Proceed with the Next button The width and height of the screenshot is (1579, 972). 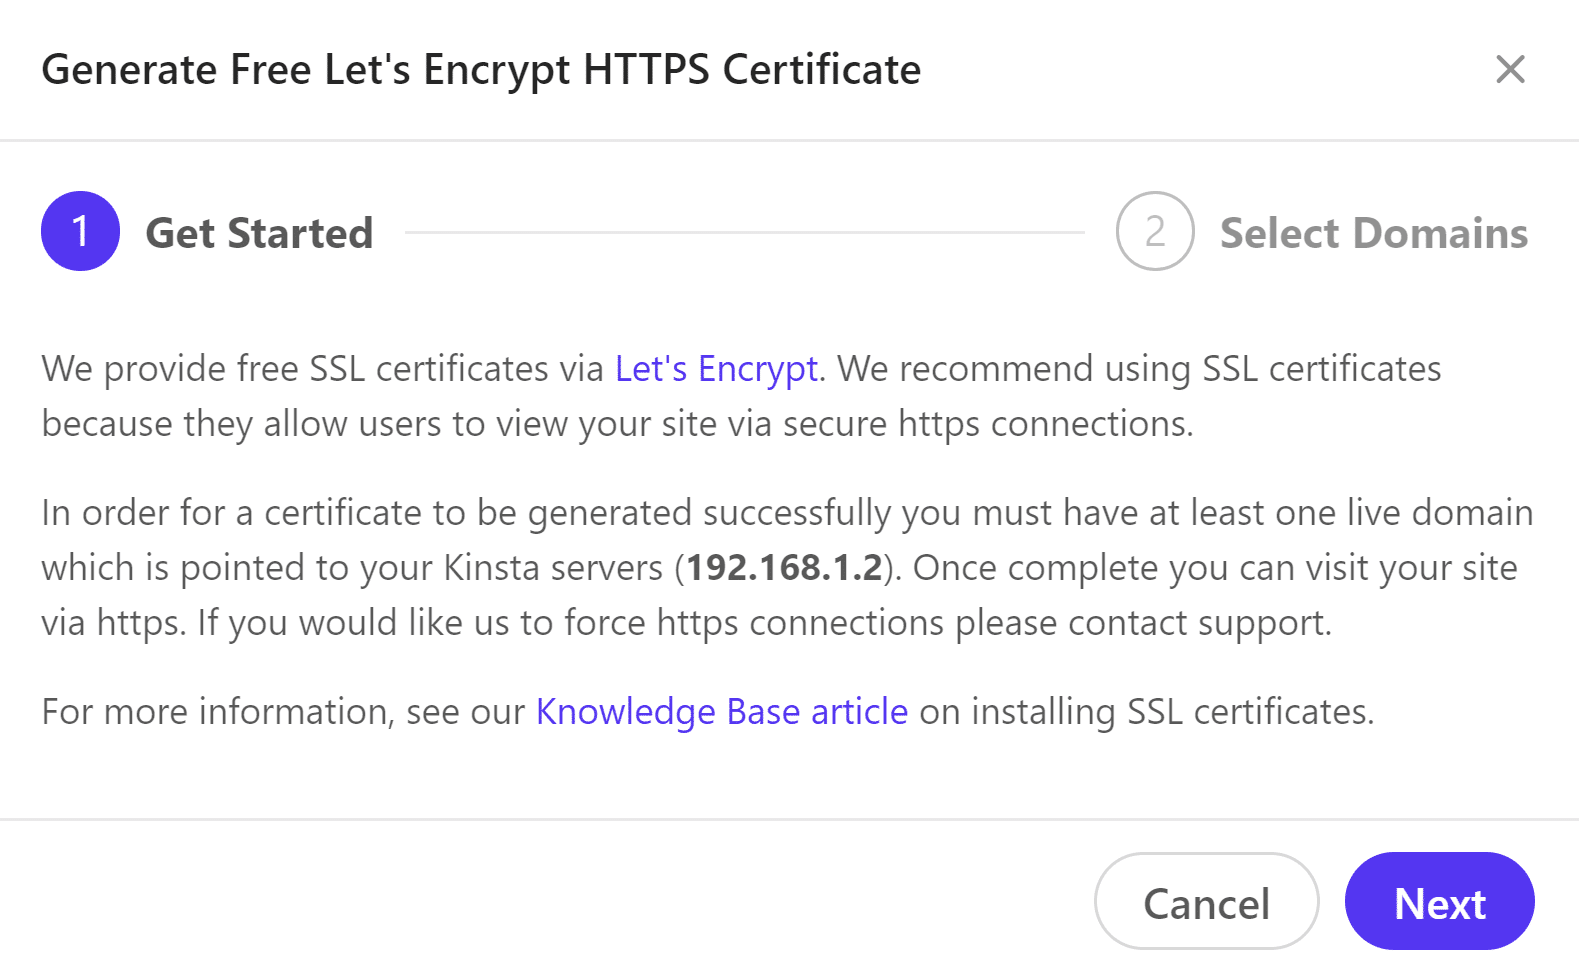tap(1439, 902)
